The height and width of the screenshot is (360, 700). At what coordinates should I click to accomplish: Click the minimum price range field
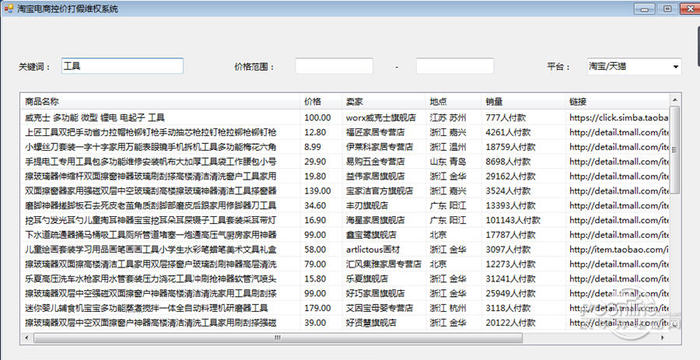[334, 66]
